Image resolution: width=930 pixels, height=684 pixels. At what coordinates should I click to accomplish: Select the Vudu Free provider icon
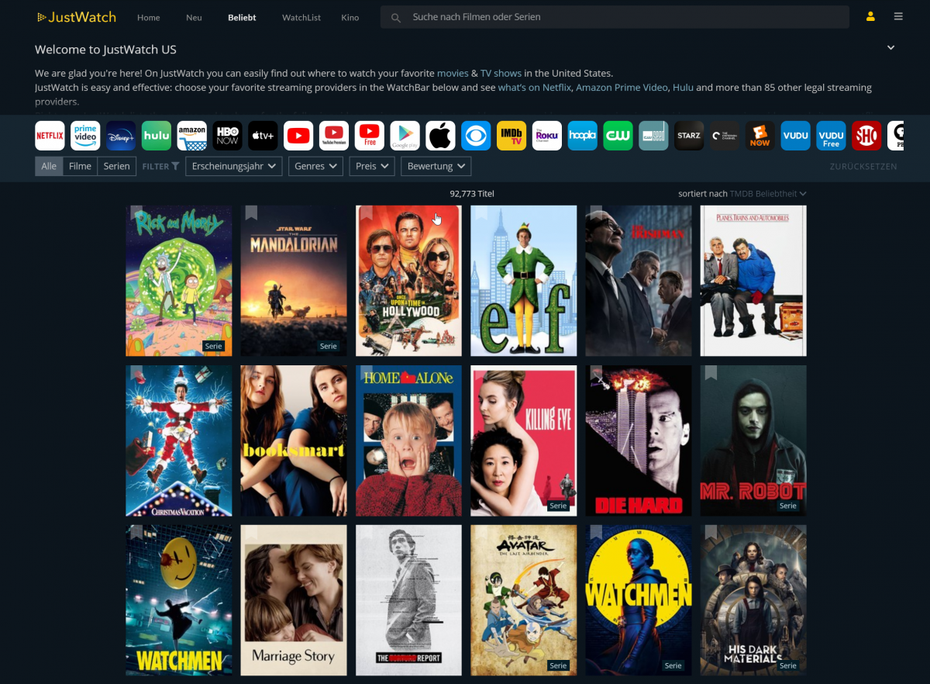pos(831,136)
